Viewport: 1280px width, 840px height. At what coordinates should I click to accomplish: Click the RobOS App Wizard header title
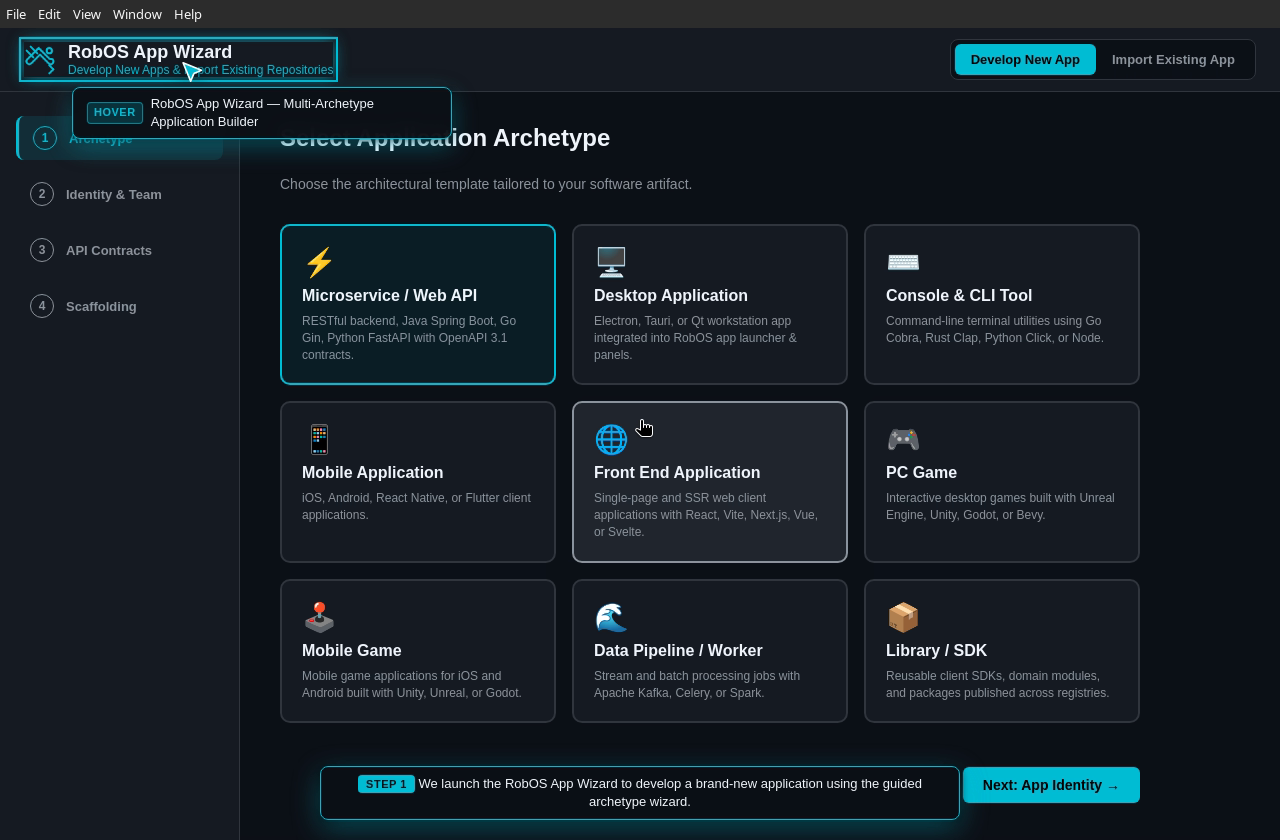[x=150, y=52]
